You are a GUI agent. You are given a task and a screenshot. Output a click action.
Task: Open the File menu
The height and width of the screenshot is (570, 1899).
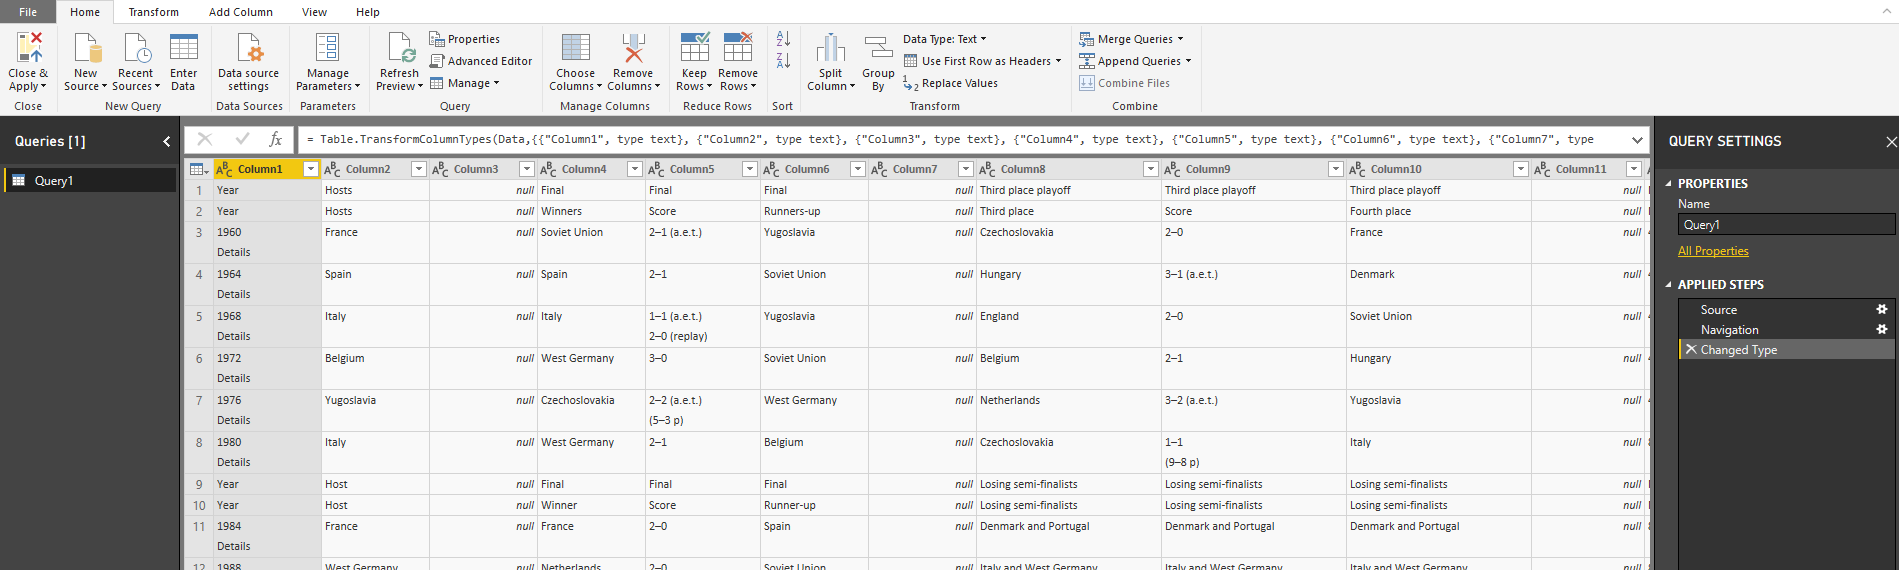pyautogui.click(x=28, y=12)
